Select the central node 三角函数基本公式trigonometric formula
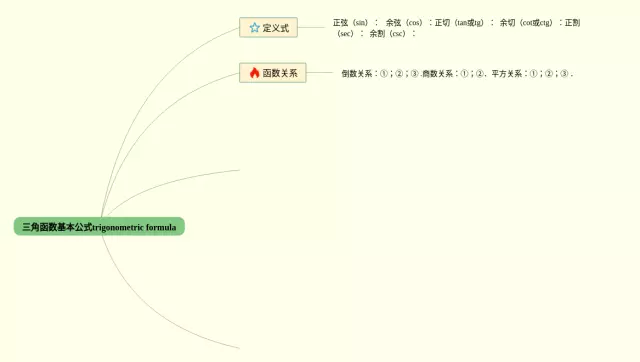The width and height of the screenshot is (640, 362). pos(99,227)
